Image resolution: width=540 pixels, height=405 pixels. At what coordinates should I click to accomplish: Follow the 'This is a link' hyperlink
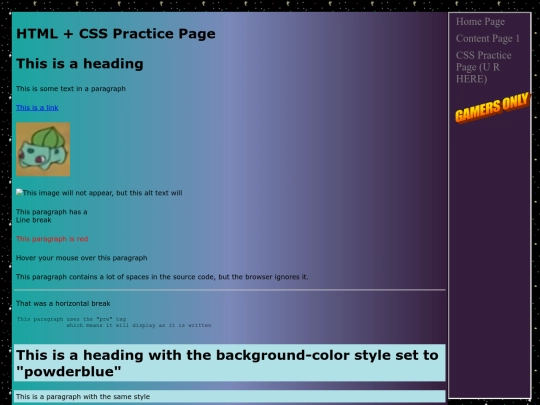[x=37, y=108]
